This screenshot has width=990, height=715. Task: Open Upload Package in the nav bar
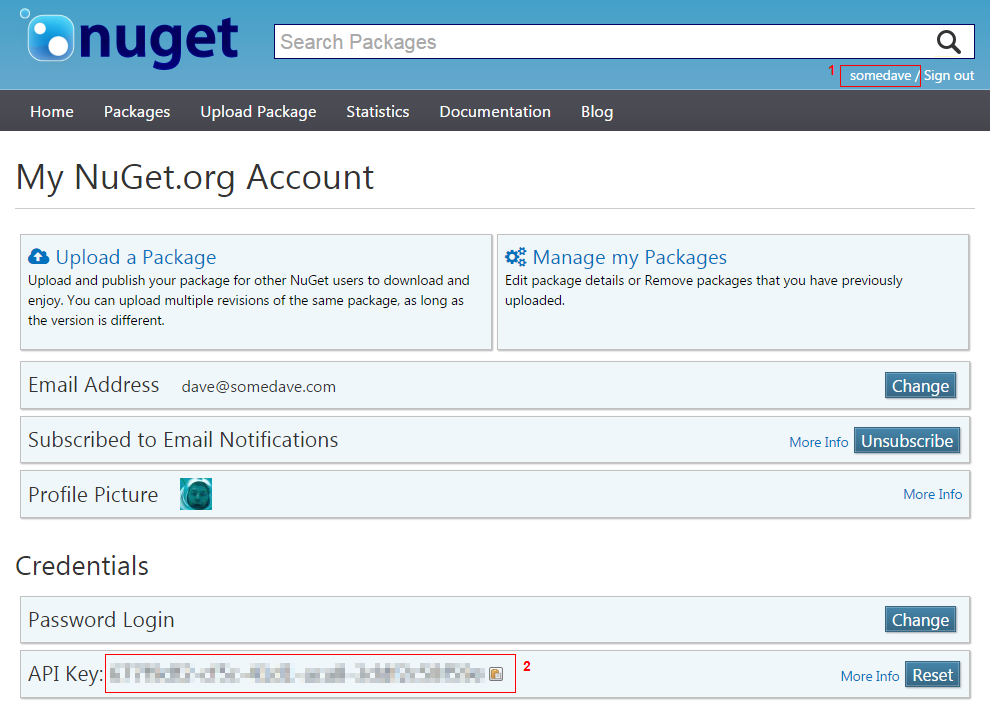258,112
